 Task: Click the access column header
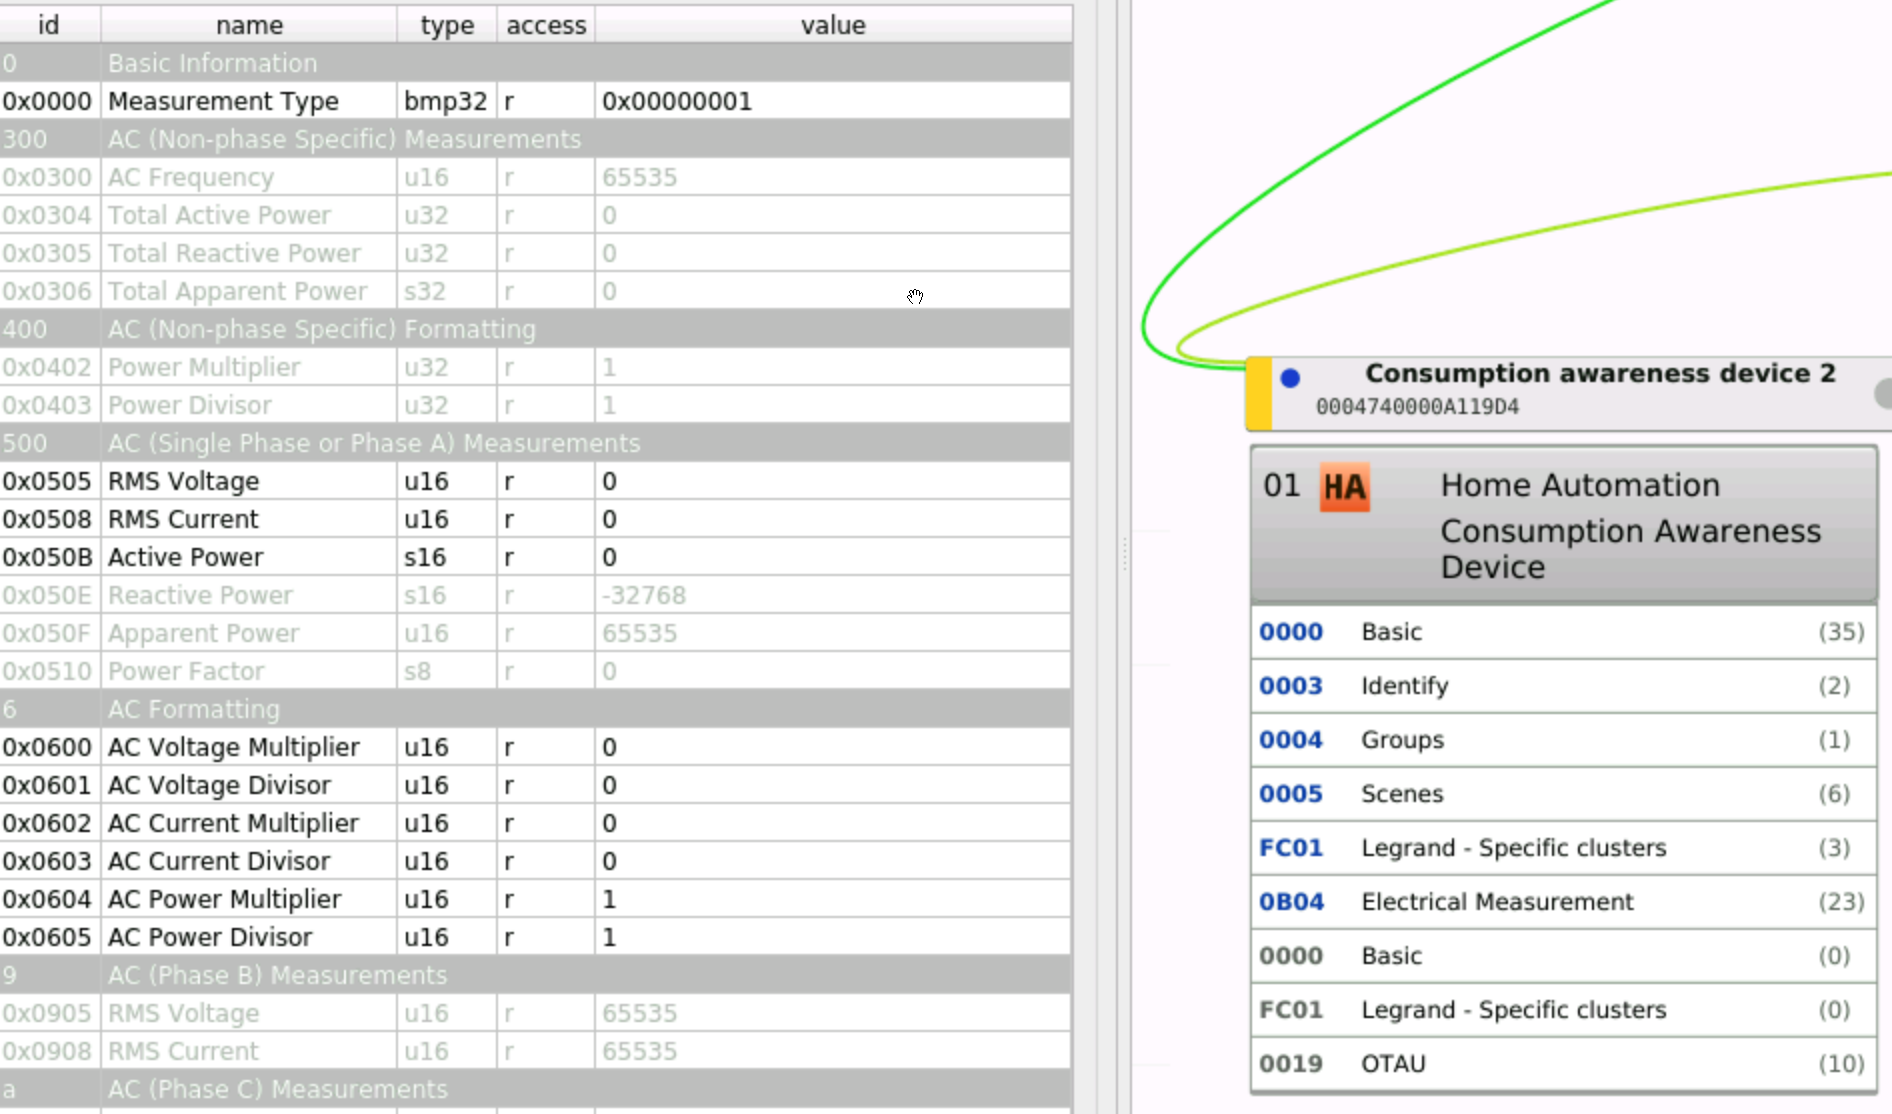pyautogui.click(x=546, y=25)
